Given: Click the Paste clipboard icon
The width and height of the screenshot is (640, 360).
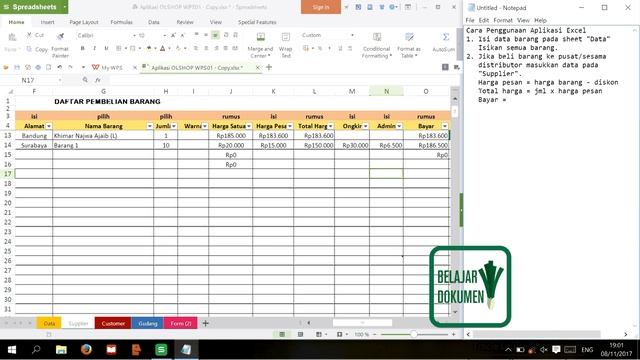Looking at the screenshot, I should click(x=12, y=38).
